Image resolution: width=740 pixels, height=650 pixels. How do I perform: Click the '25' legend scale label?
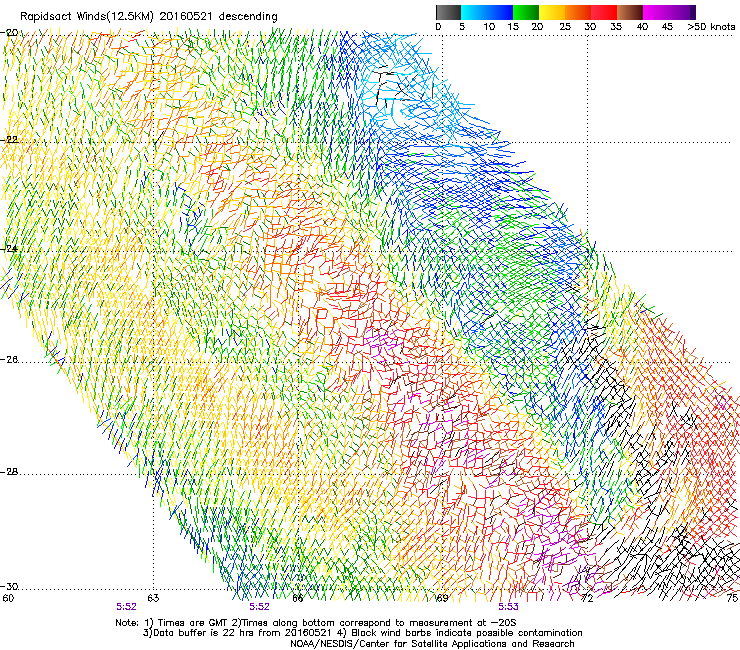click(x=565, y=27)
